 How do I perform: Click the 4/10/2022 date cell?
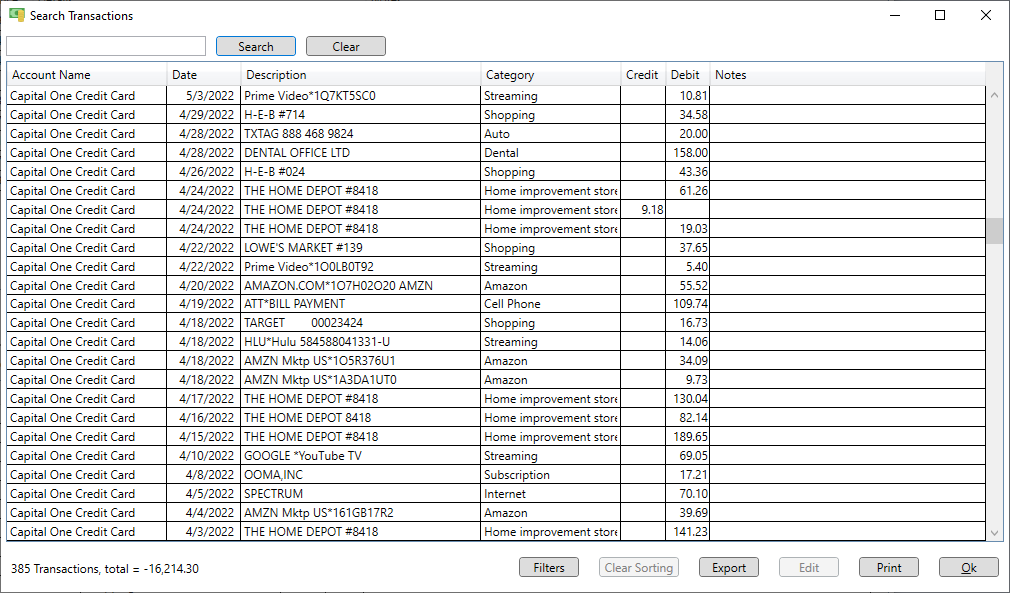204,456
